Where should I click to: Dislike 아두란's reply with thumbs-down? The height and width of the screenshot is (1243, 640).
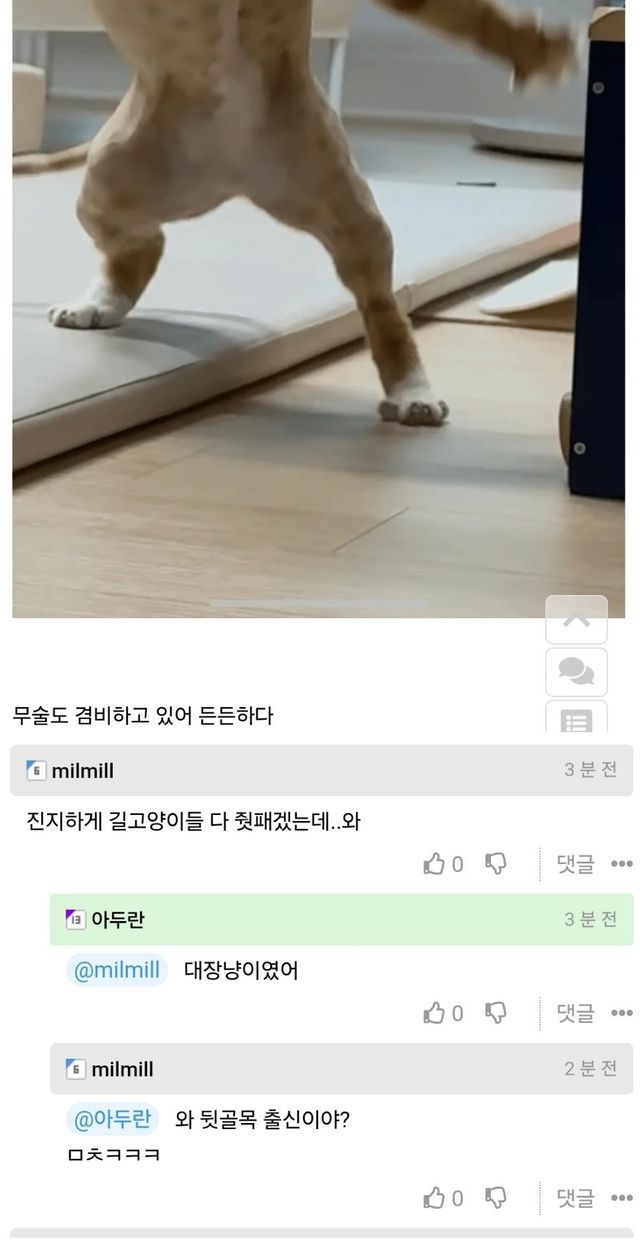496,1013
